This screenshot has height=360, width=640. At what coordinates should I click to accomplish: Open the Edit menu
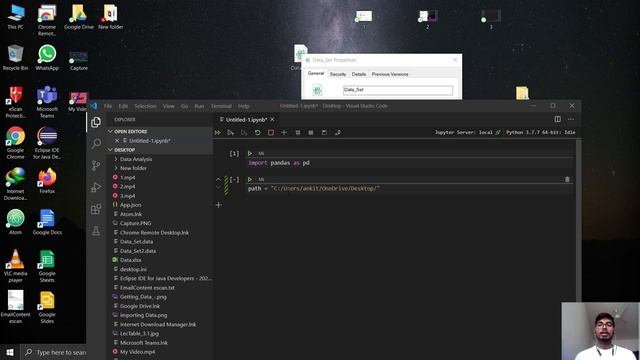[123, 106]
